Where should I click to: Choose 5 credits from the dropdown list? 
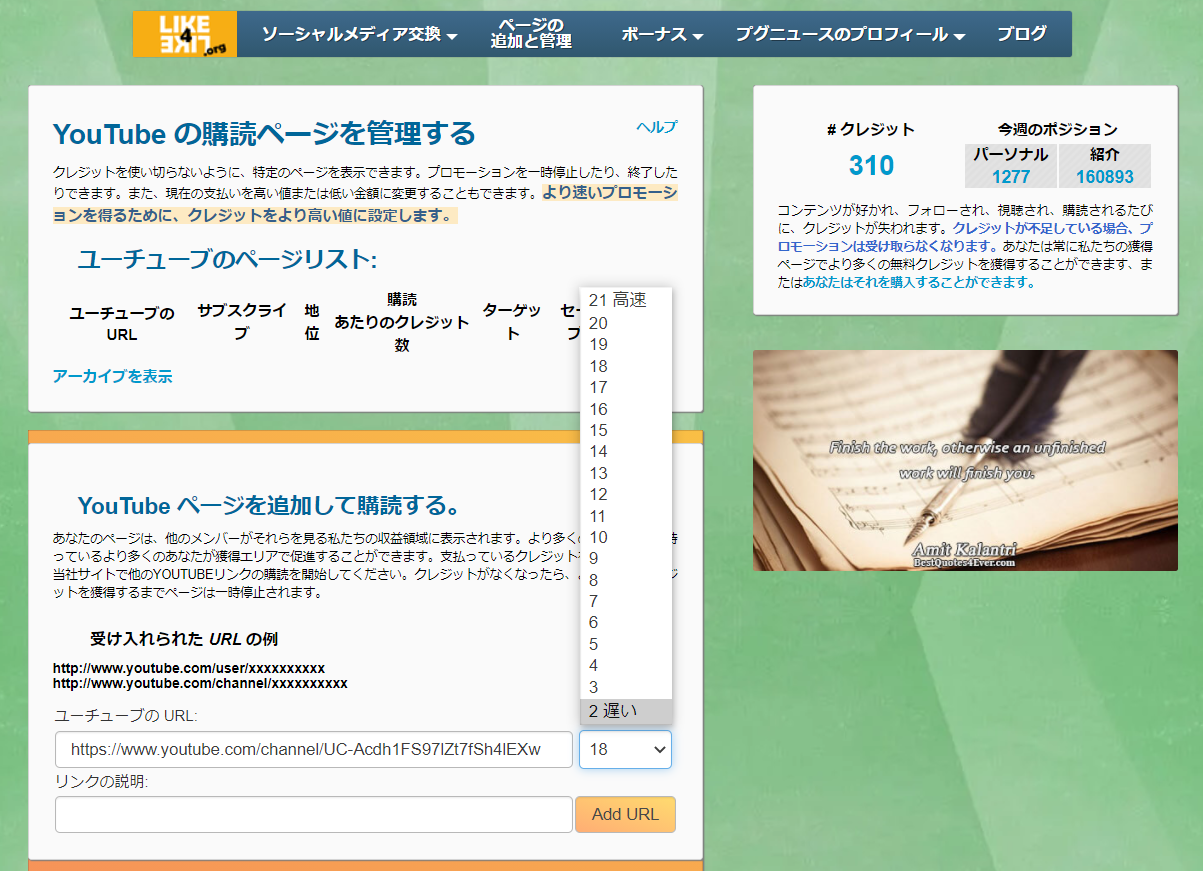(x=626, y=645)
